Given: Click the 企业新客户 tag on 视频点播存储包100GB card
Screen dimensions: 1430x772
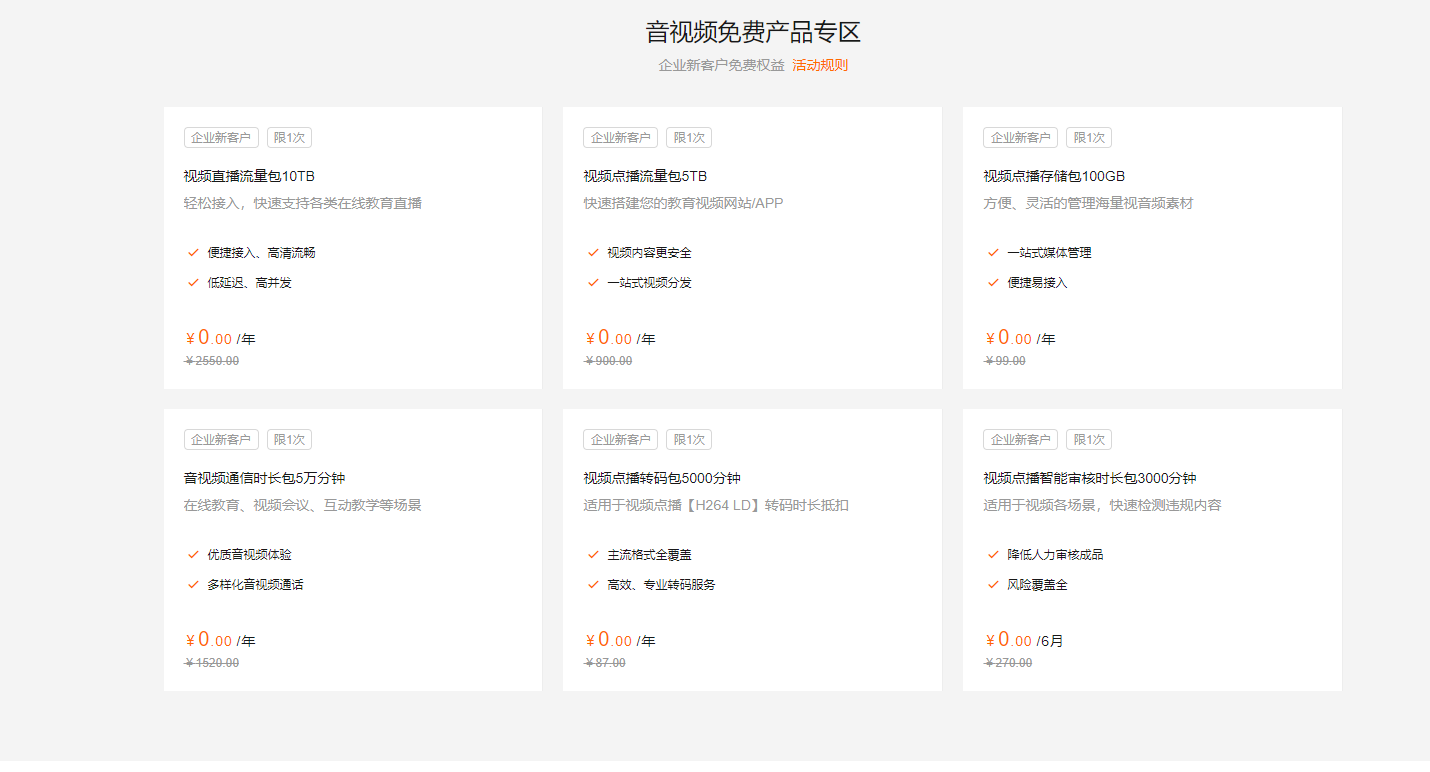Looking at the screenshot, I should tap(1021, 138).
